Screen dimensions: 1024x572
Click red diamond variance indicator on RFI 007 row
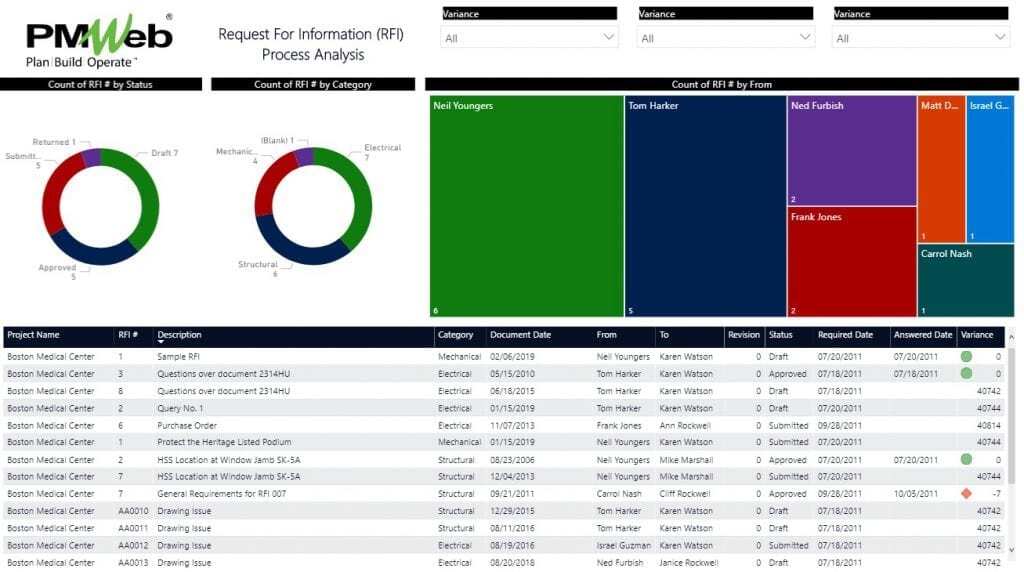tap(967, 494)
